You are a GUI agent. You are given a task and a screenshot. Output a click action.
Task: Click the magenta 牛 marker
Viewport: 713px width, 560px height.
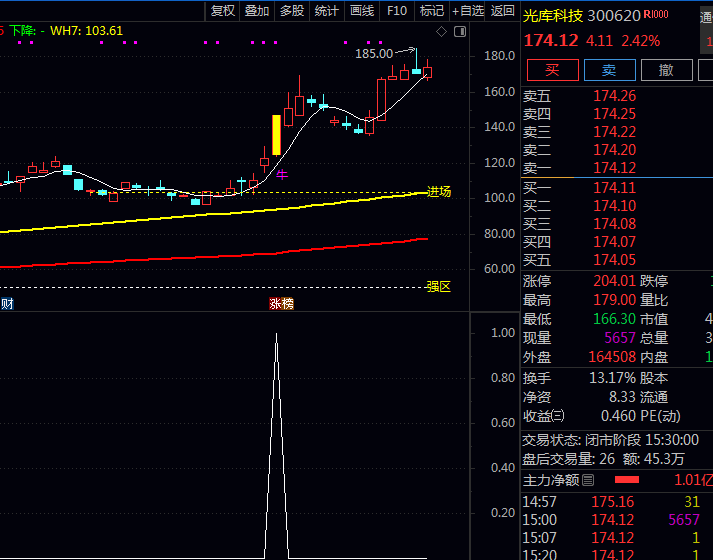tap(282, 174)
